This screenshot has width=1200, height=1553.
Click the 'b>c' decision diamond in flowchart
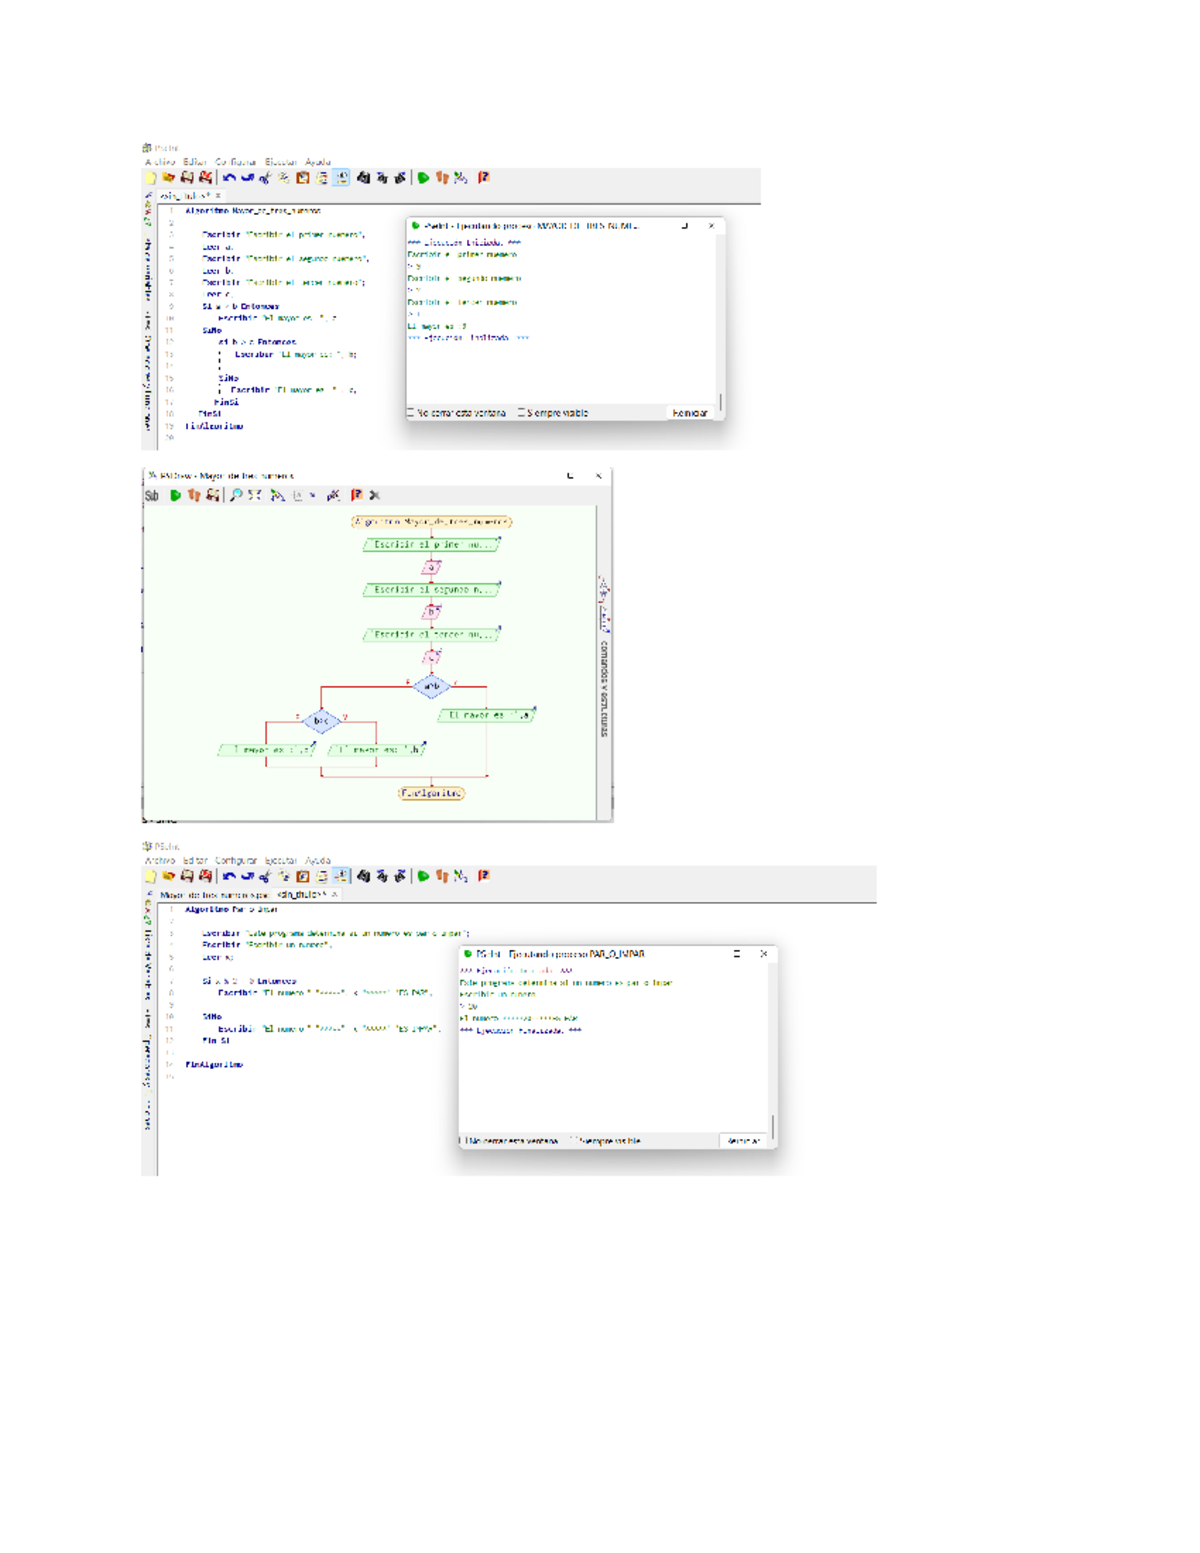(x=321, y=720)
